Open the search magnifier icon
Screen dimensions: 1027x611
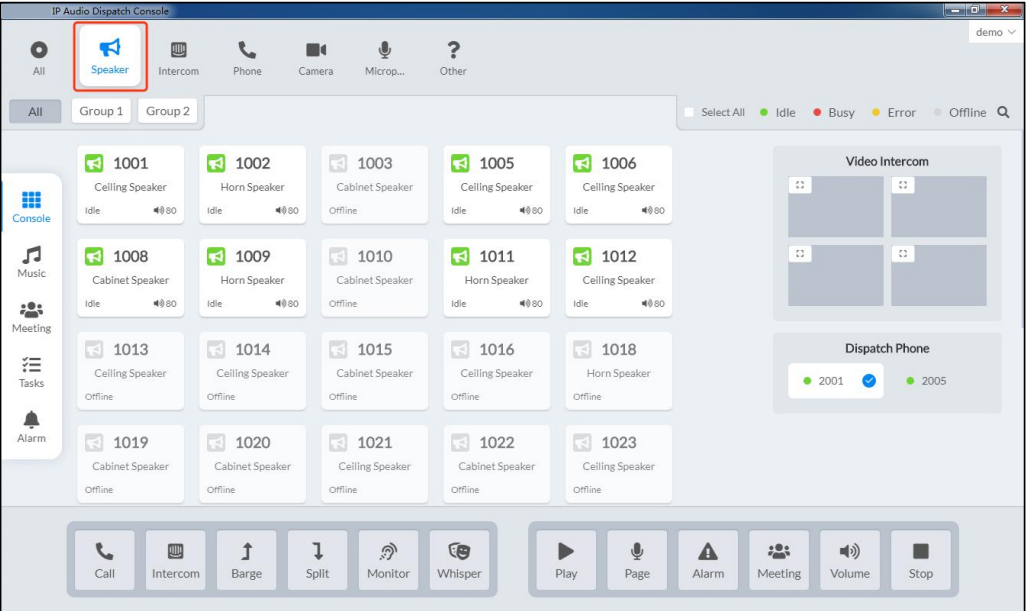point(1003,112)
